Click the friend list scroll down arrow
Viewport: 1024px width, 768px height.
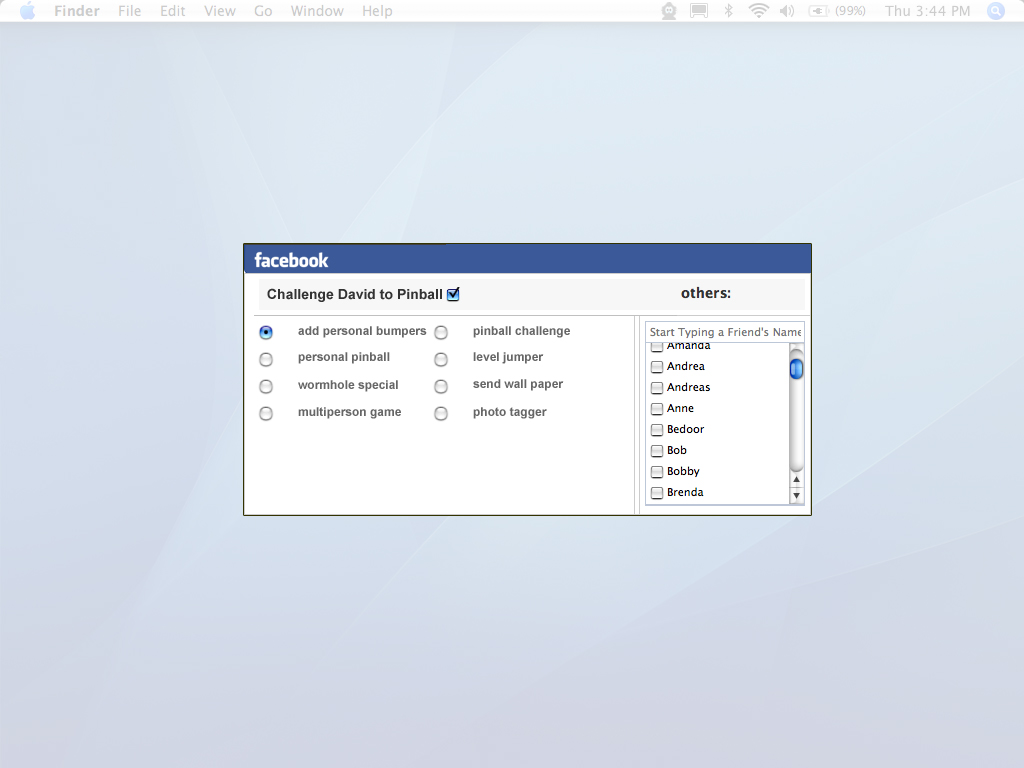tap(797, 496)
